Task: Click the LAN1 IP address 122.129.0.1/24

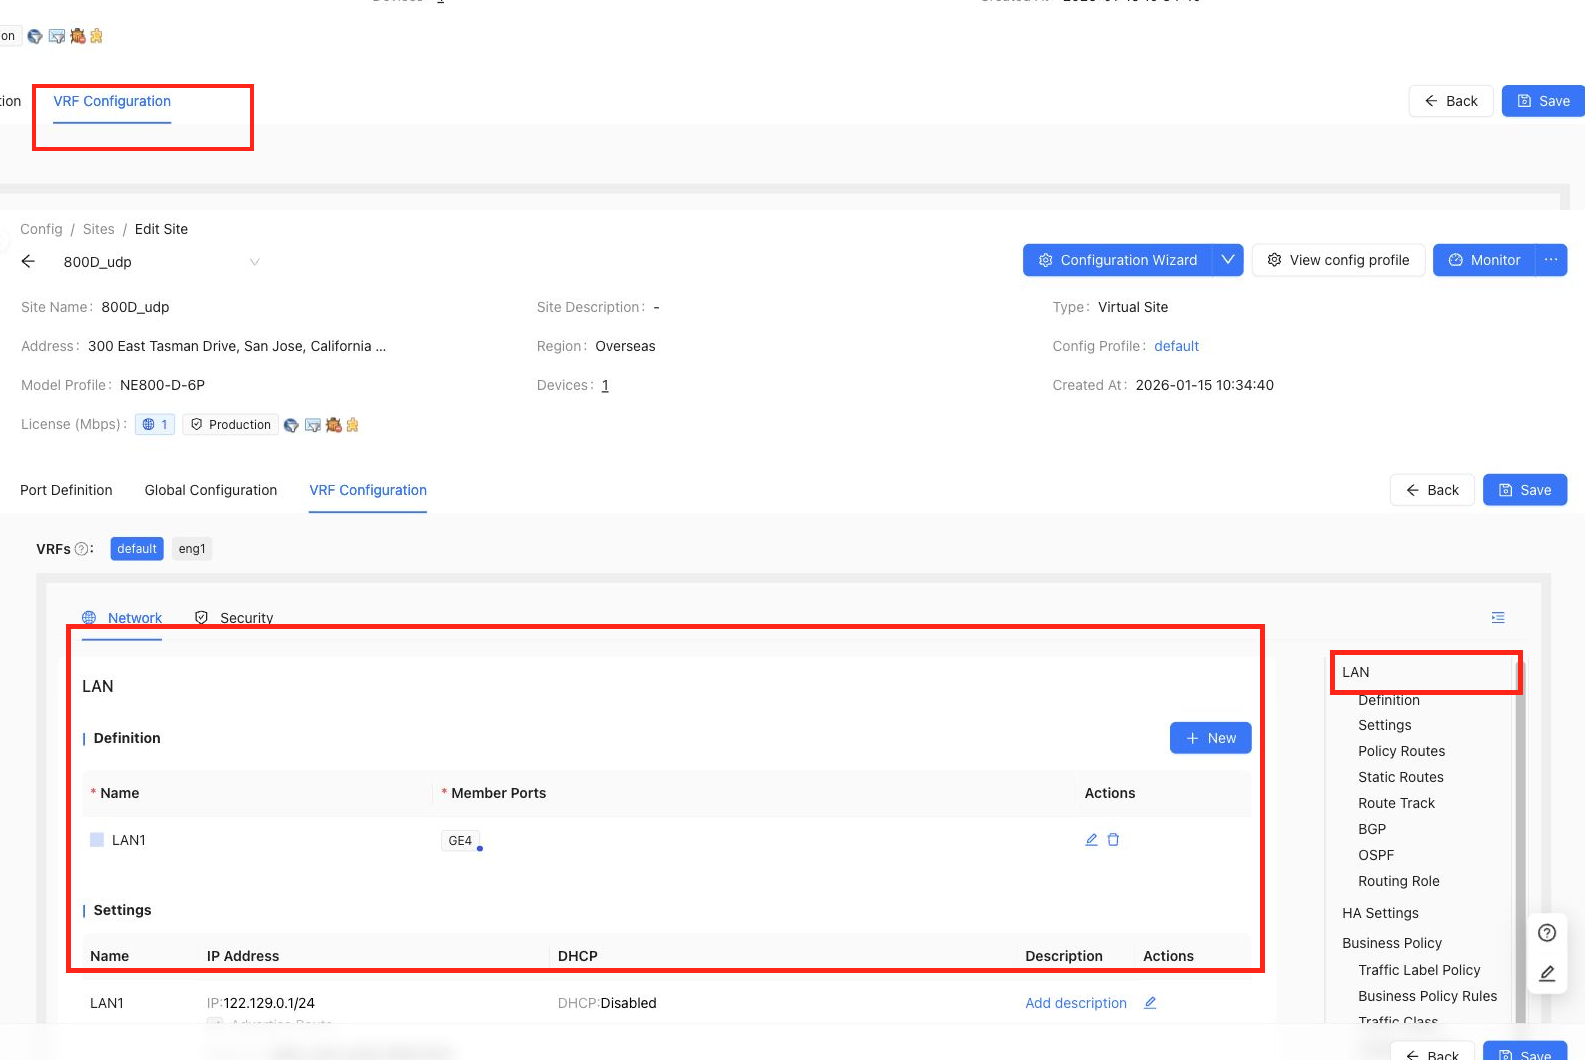Action: (x=269, y=1003)
